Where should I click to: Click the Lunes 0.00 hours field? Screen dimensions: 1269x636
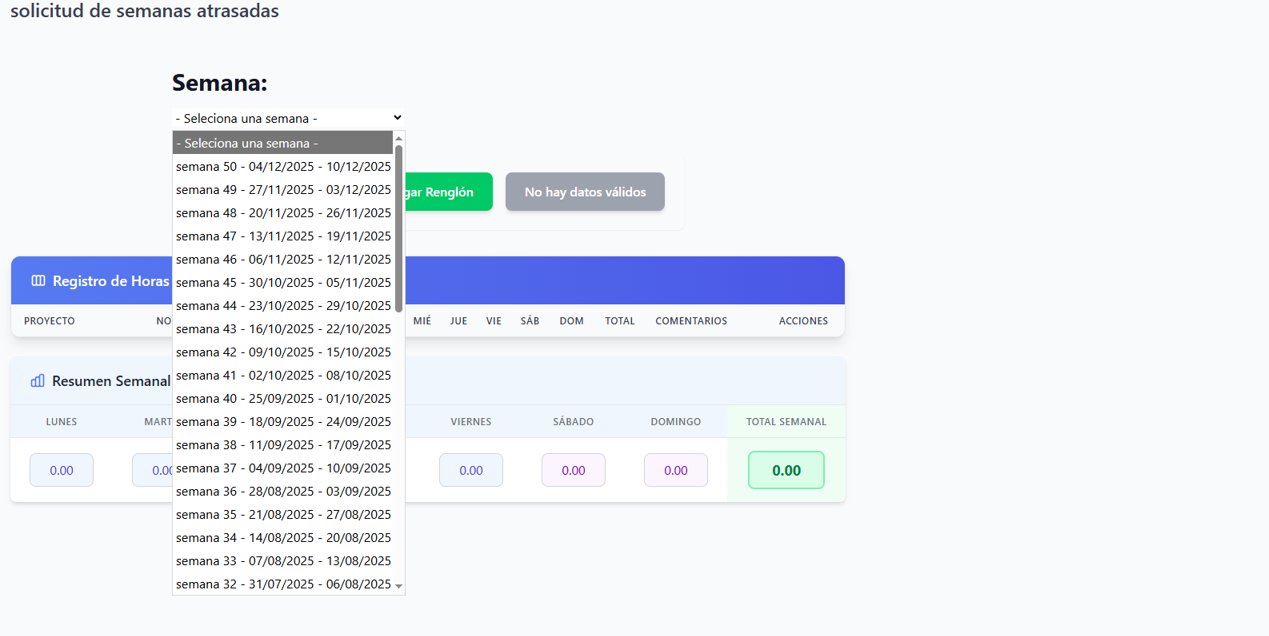pos(61,470)
